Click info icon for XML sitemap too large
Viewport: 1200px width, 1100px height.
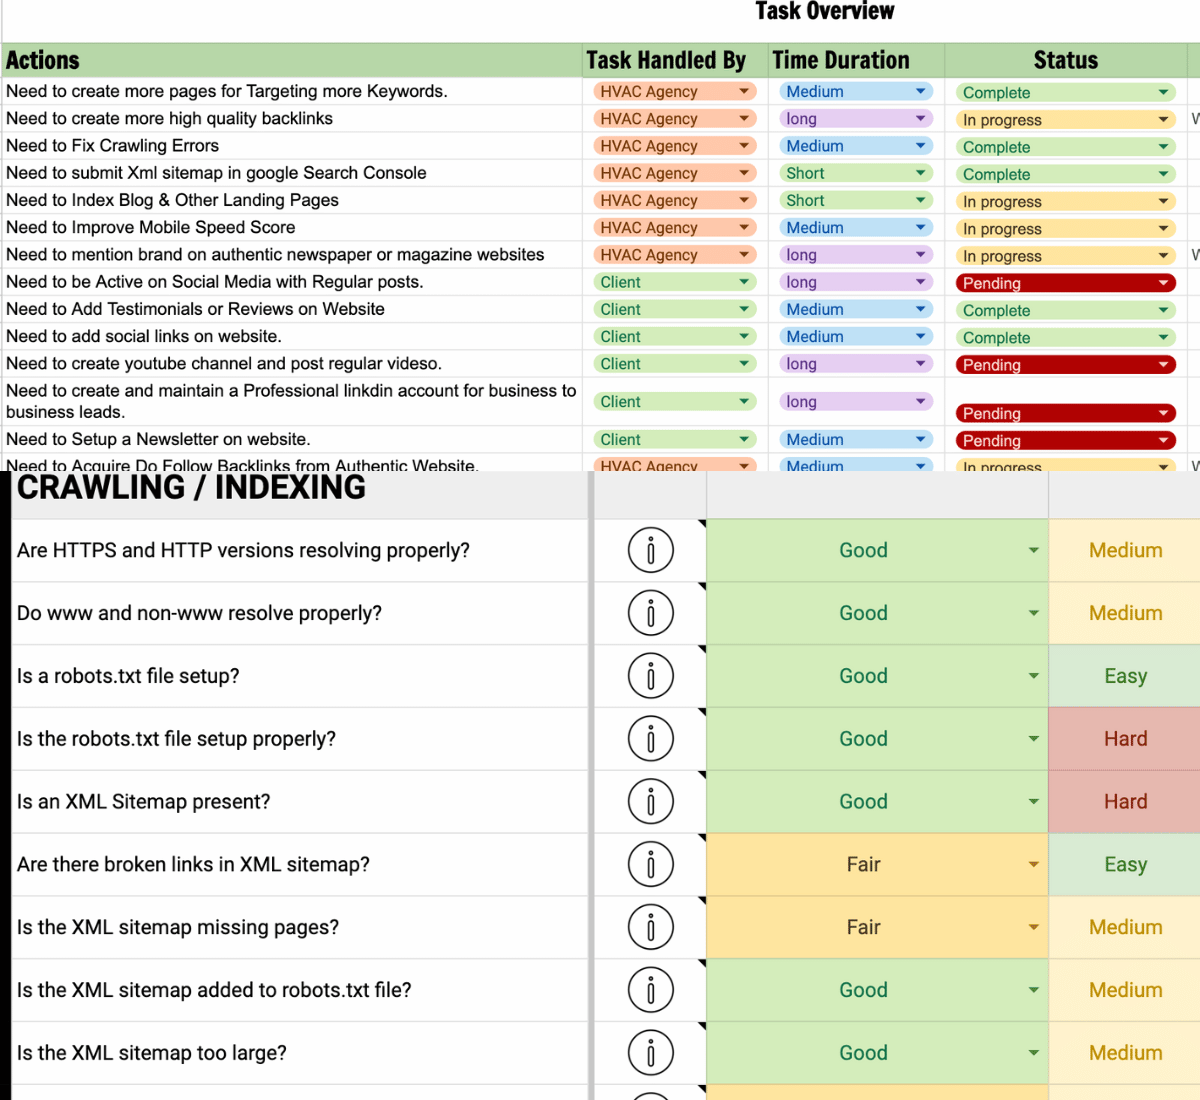[x=651, y=1053]
